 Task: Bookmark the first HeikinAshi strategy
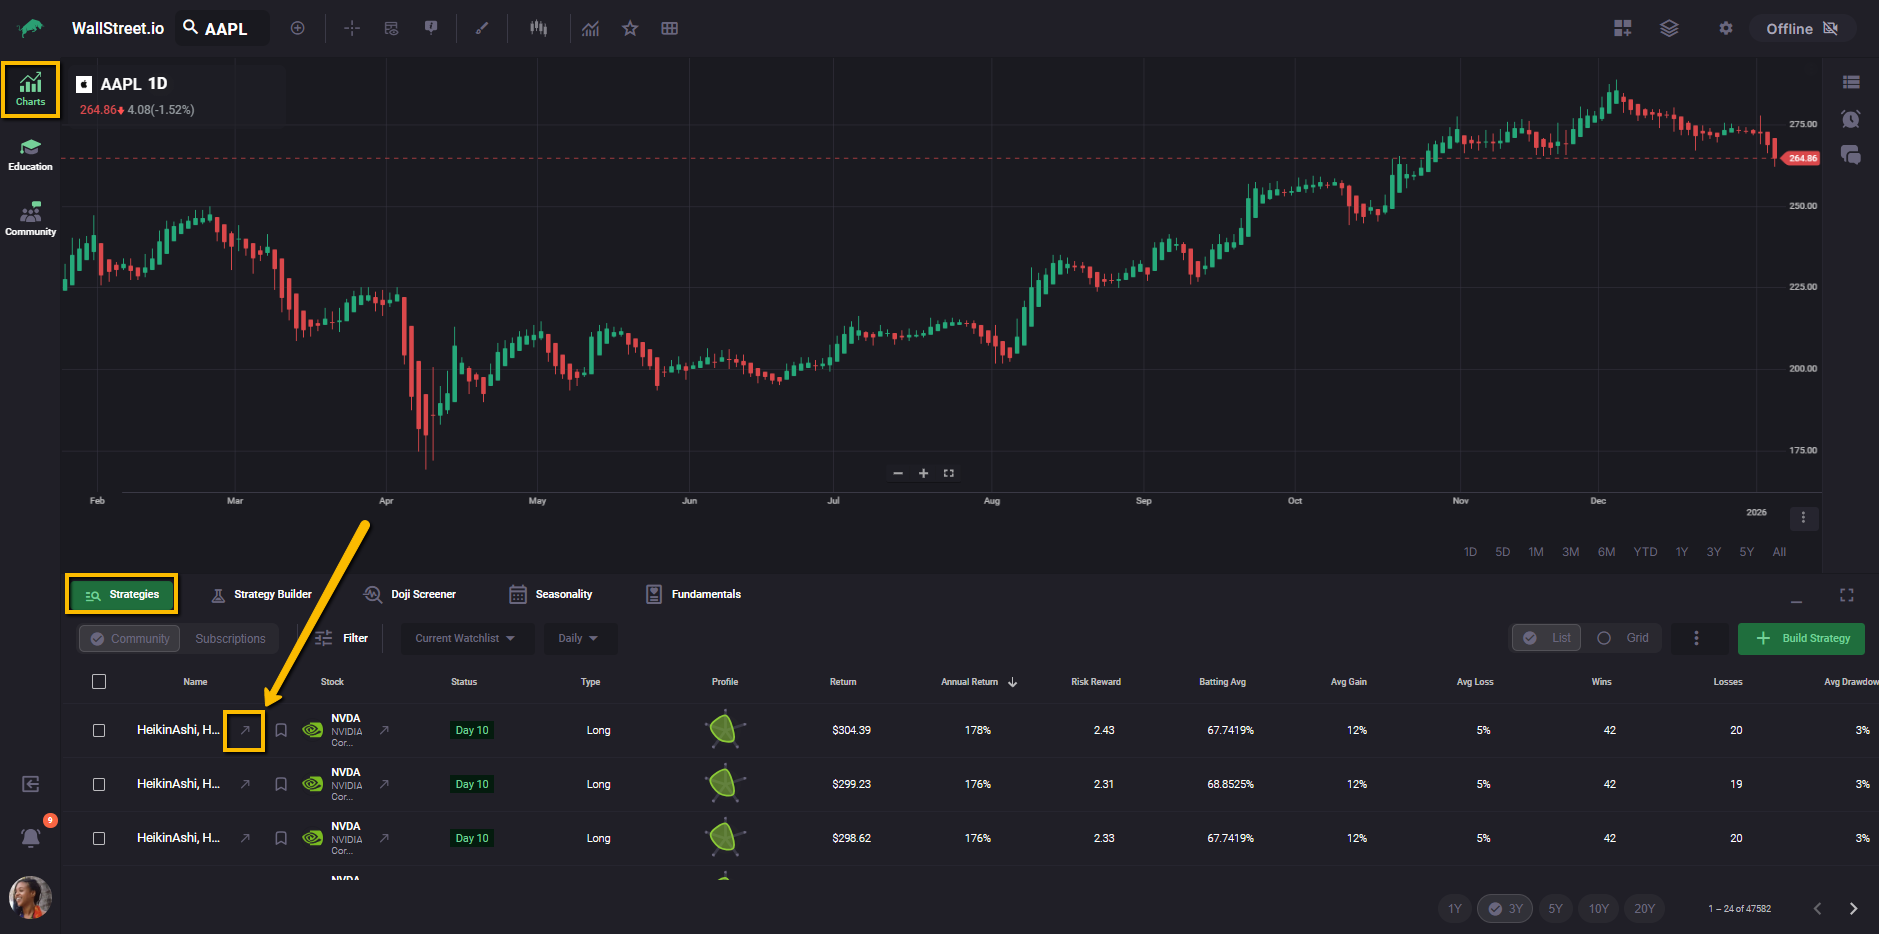[x=281, y=730]
